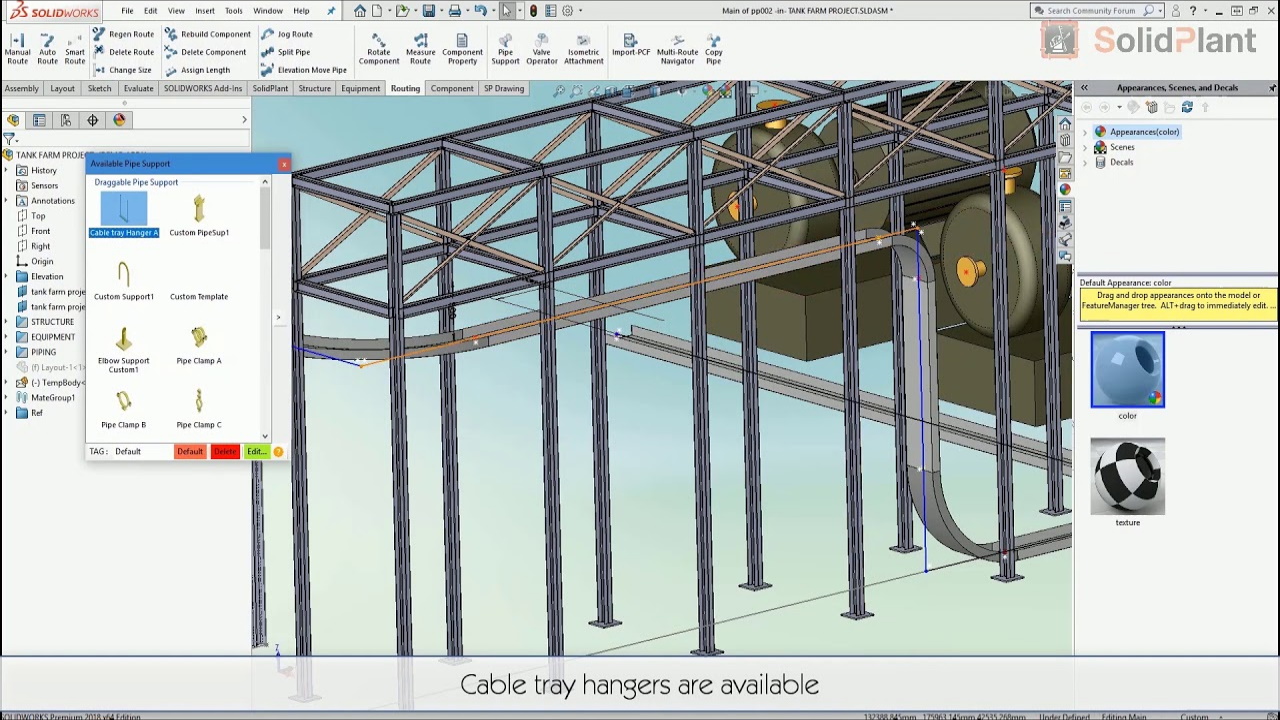Select the blue color appearance swatch

pos(1127,370)
